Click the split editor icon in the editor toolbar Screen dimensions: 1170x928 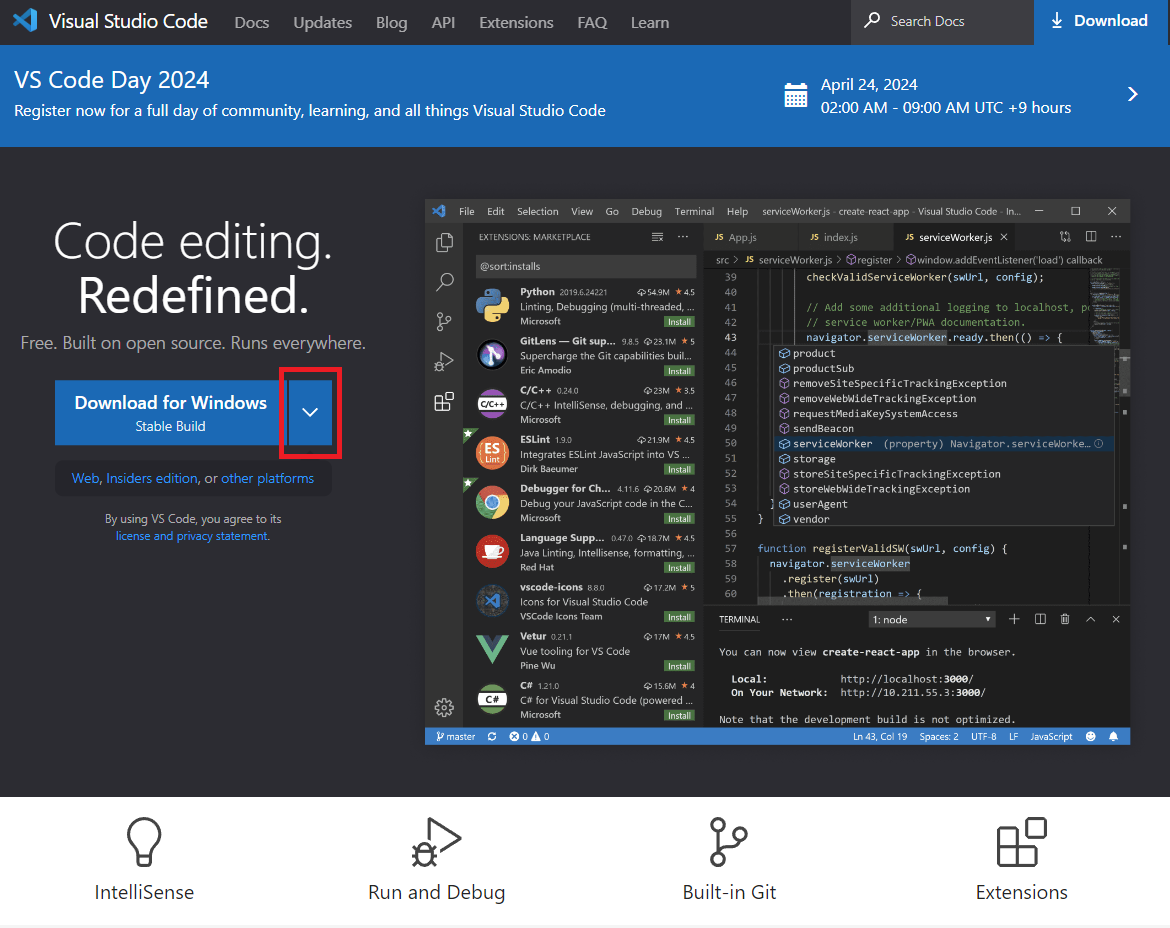pyautogui.click(x=1091, y=236)
